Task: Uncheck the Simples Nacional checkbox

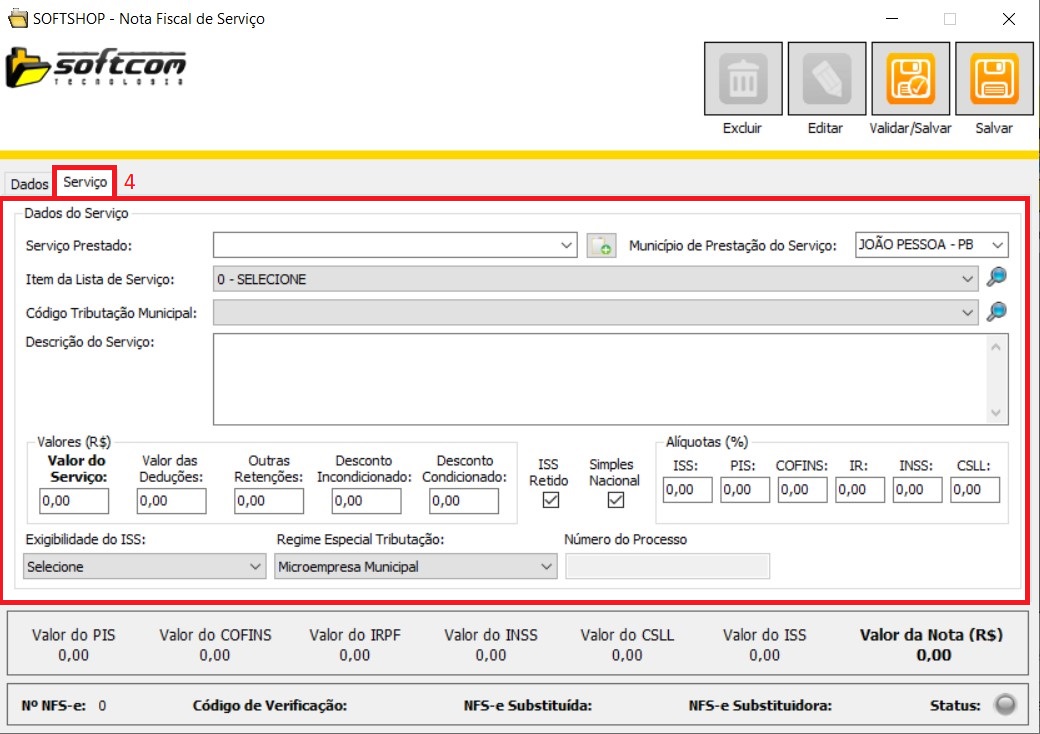Action: click(614, 501)
